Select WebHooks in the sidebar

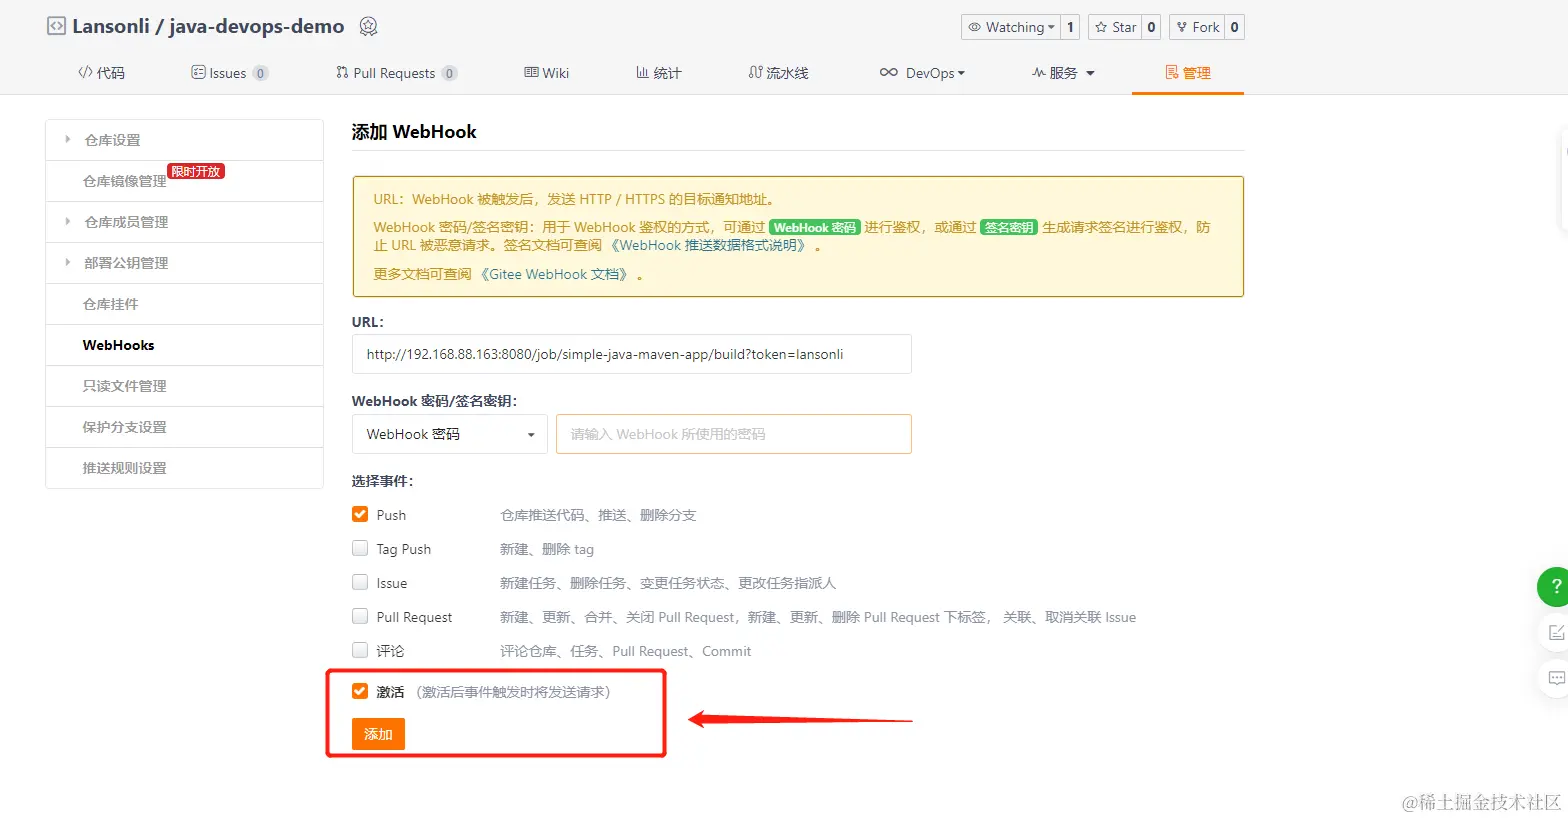pos(185,345)
